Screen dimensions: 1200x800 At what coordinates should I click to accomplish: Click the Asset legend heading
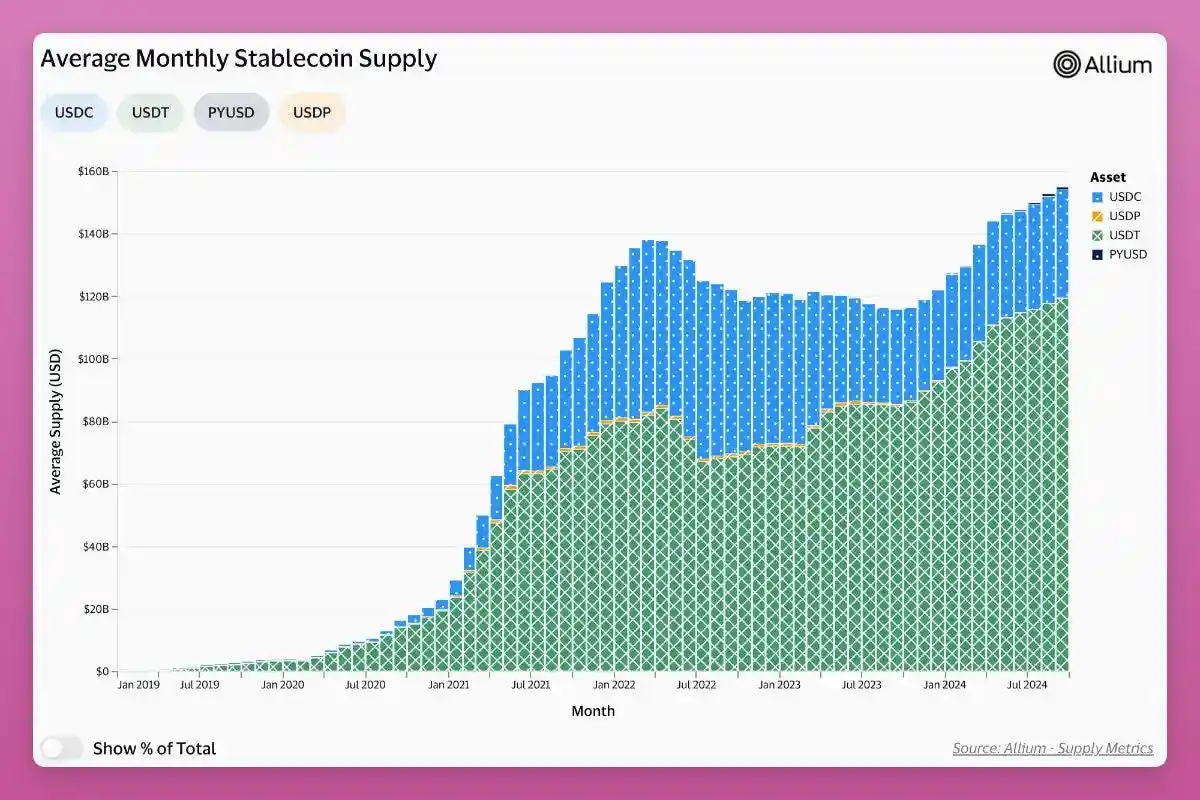[1108, 177]
